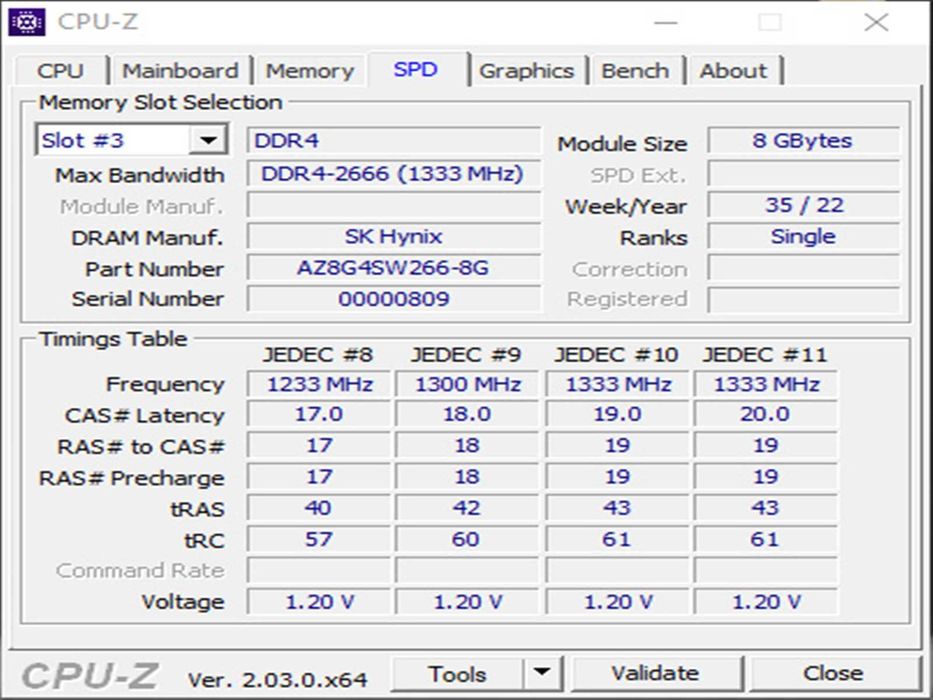The image size is (933, 700).
Task: Click CAS# Latency 19.0 cell
Action: pyautogui.click(x=618, y=414)
